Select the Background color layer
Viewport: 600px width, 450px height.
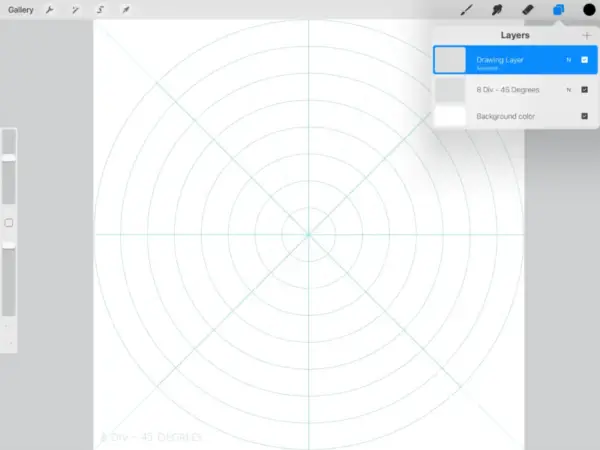coord(515,116)
